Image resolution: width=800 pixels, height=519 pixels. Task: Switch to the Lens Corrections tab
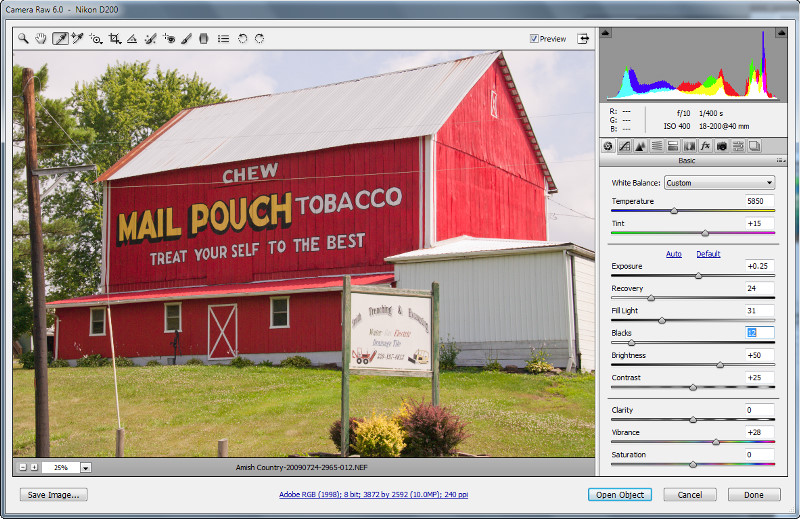tap(689, 146)
